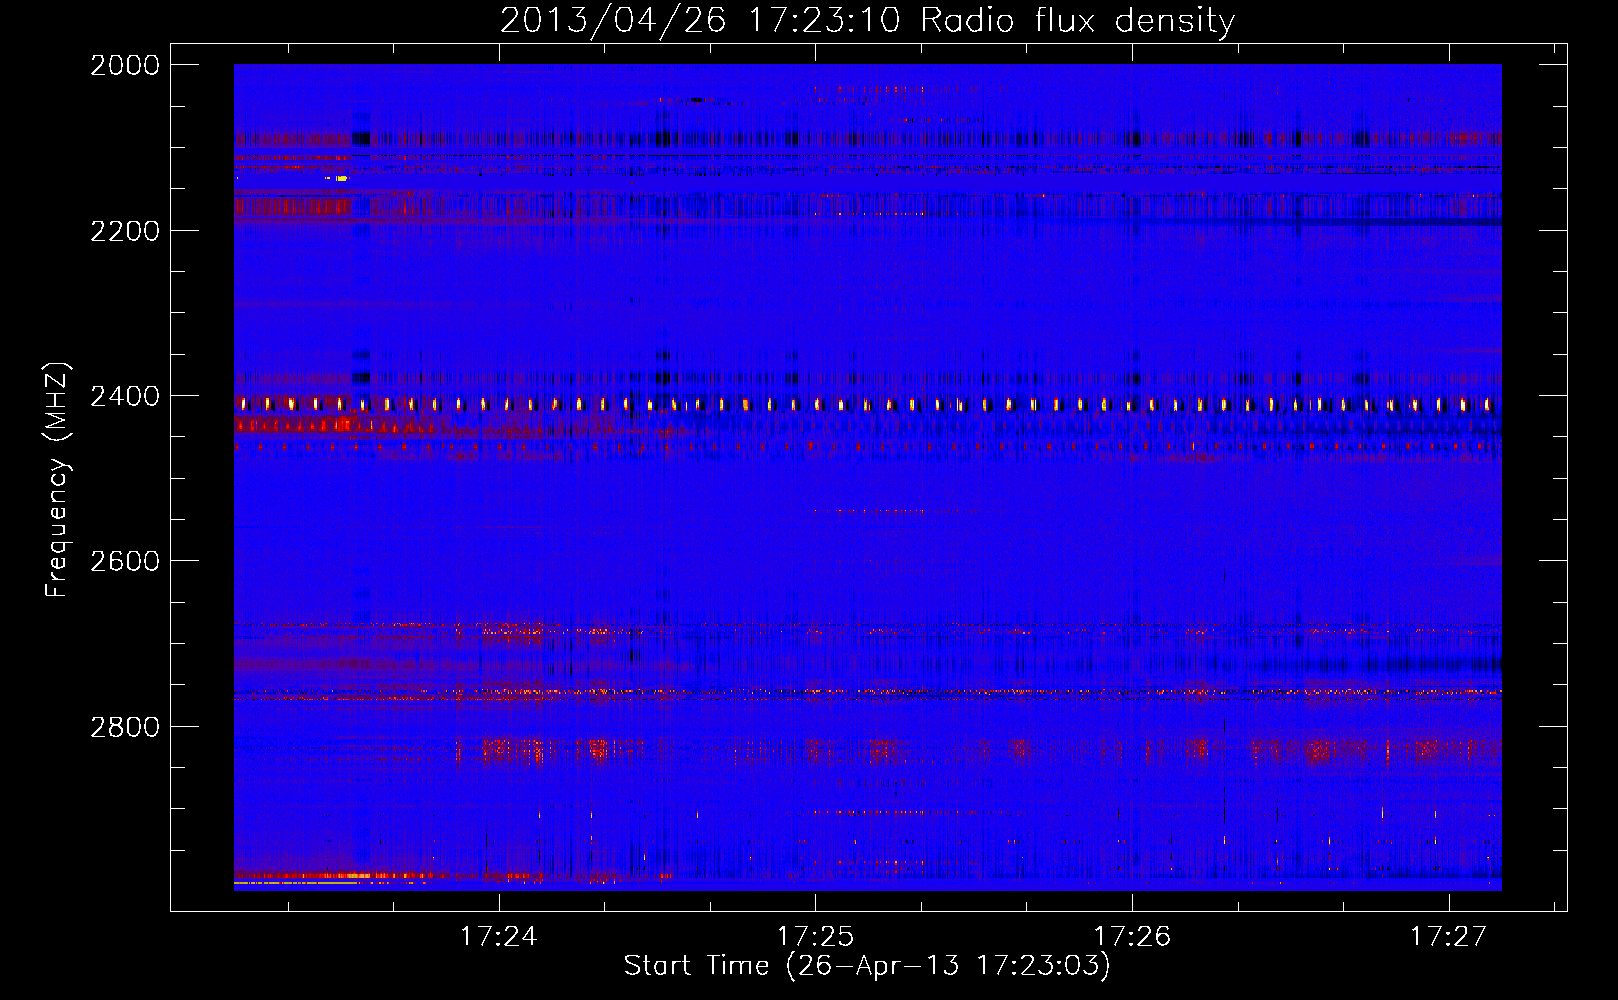Click the 2400 frequency tick label
Image resolution: width=1618 pixels, height=1000 pixels.
125,397
